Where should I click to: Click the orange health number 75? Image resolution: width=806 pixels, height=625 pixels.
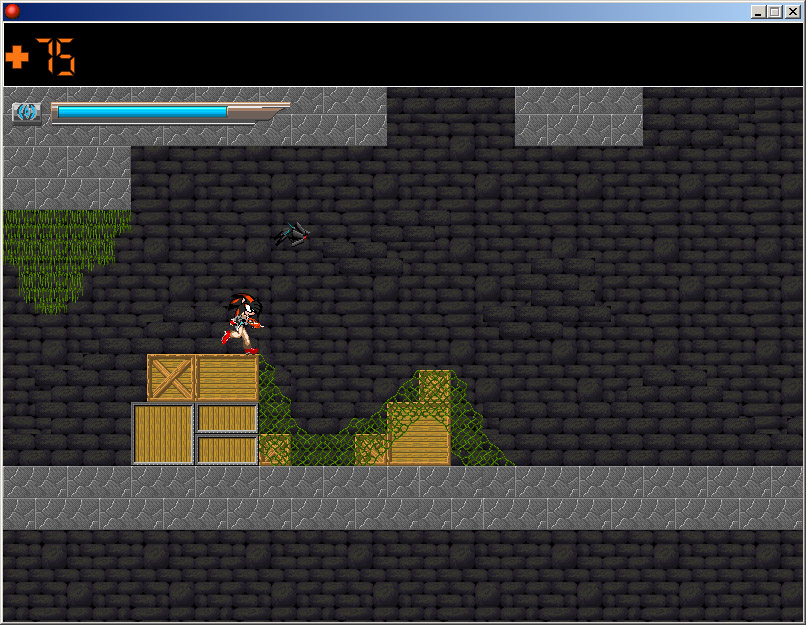(x=56, y=57)
